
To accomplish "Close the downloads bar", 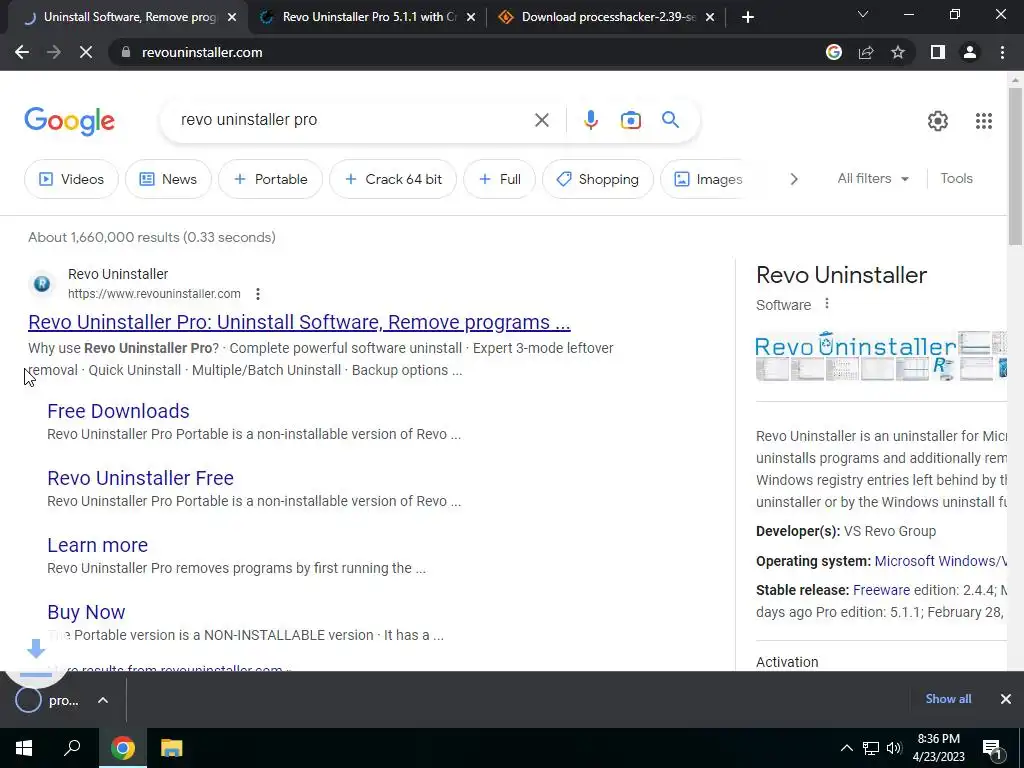I will coord(1006,699).
